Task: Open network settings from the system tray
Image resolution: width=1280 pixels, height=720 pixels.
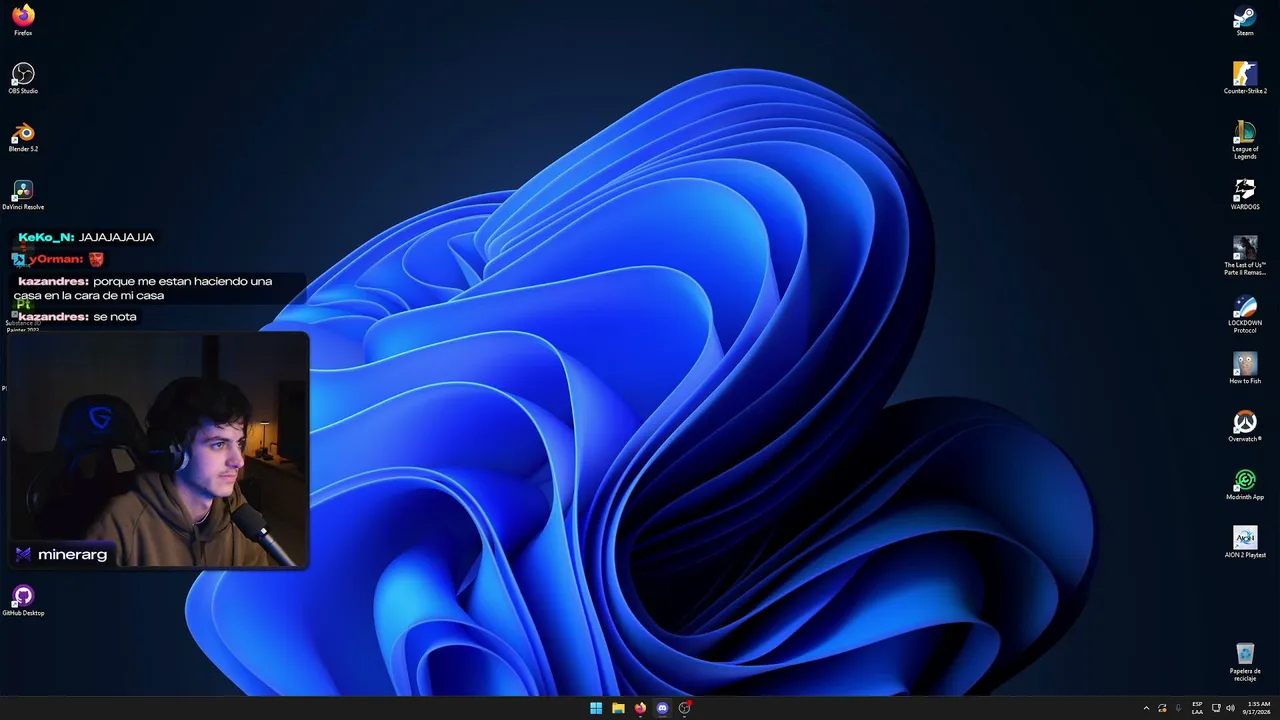Action: [x=1216, y=708]
